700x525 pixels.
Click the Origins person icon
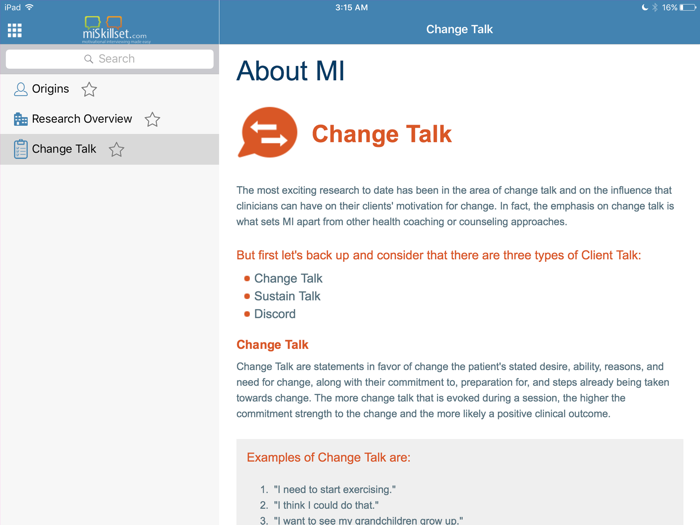[x=21, y=89]
